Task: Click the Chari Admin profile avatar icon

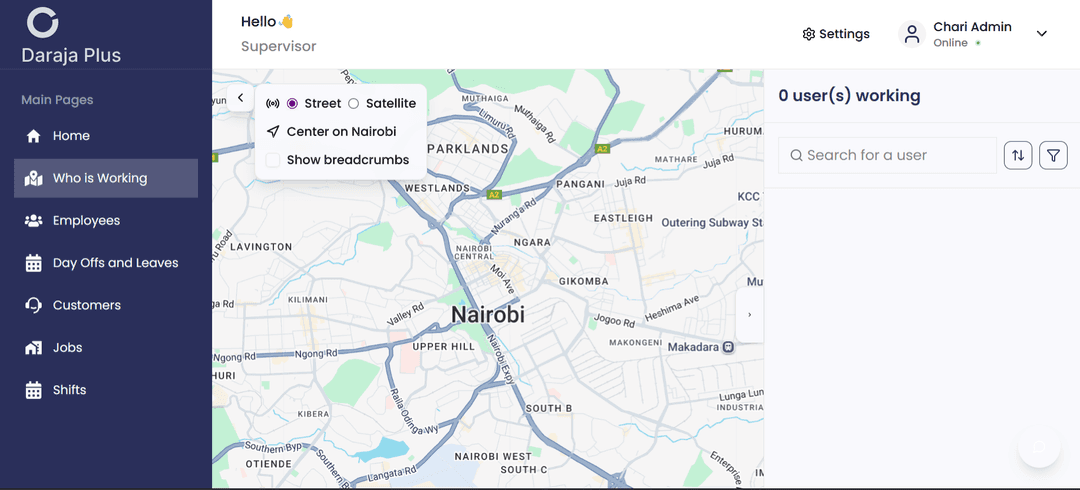Action: point(911,34)
